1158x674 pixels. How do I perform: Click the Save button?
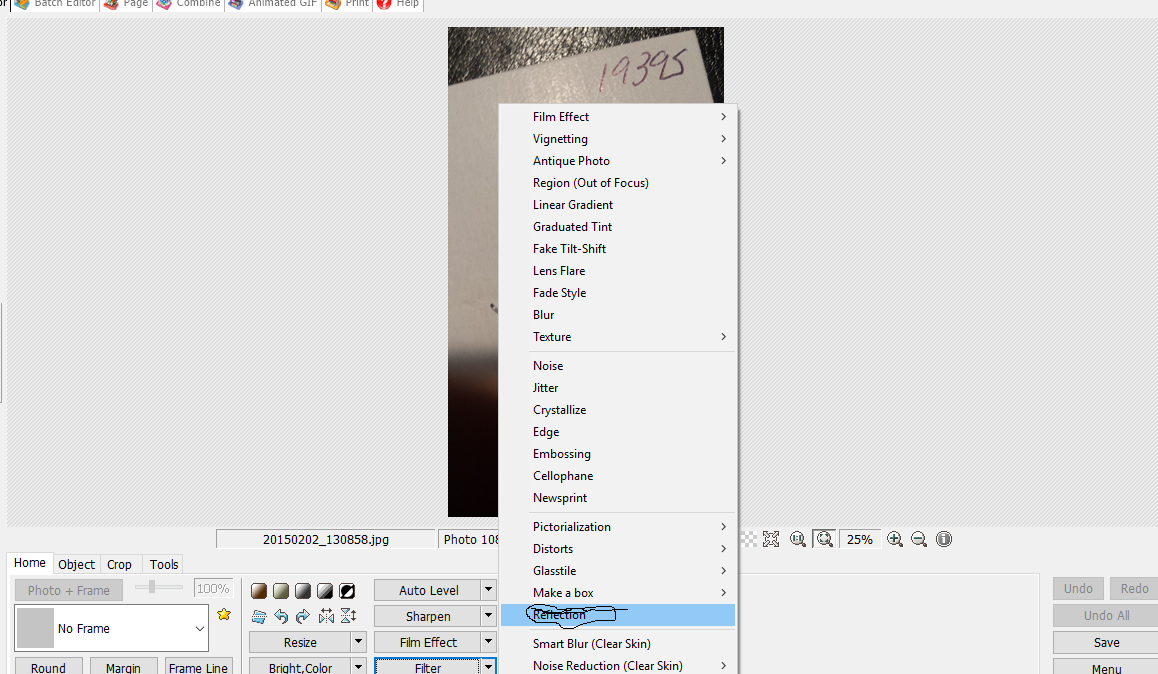1106,643
